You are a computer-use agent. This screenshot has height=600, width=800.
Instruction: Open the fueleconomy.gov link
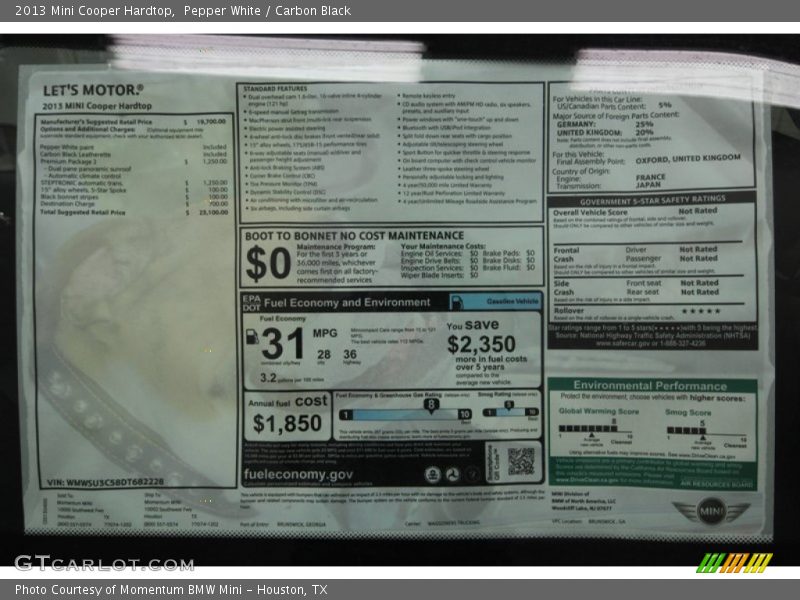click(297, 474)
